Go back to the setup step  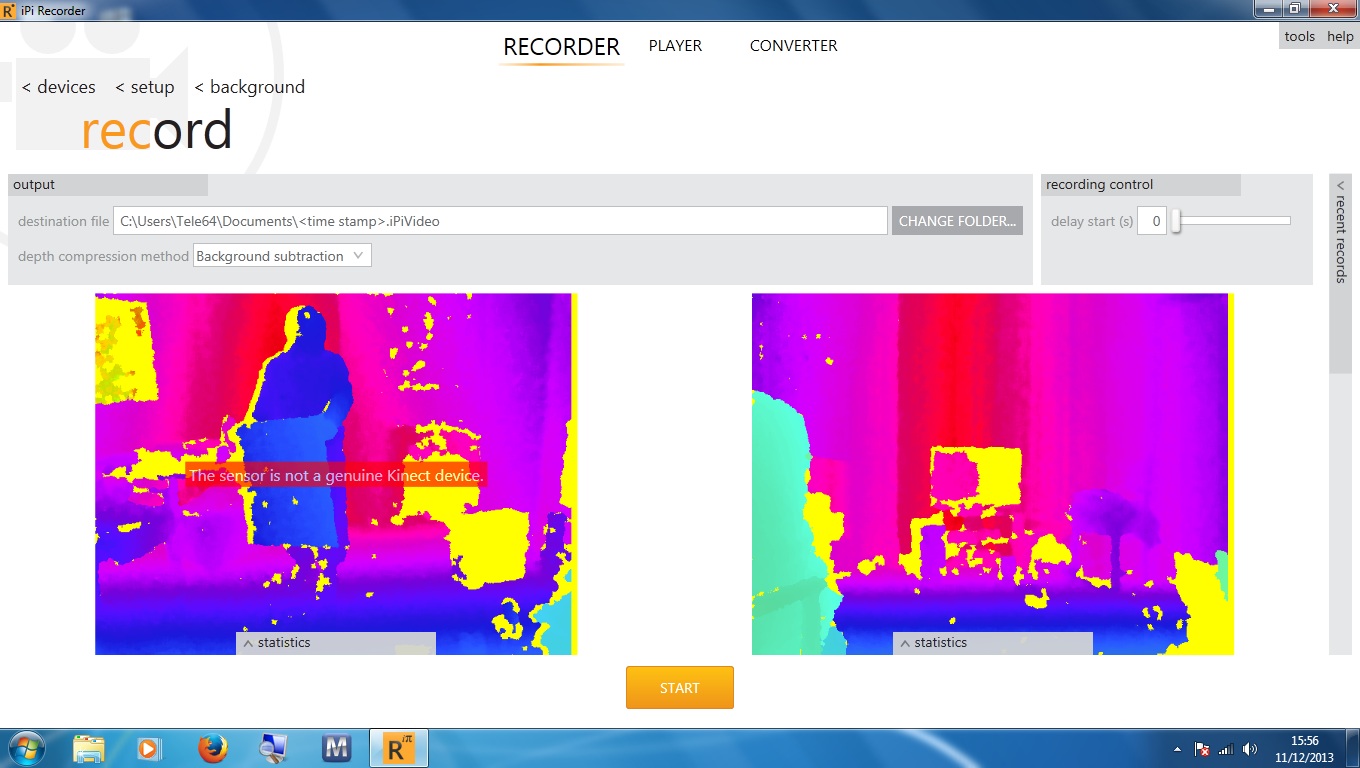tap(145, 87)
